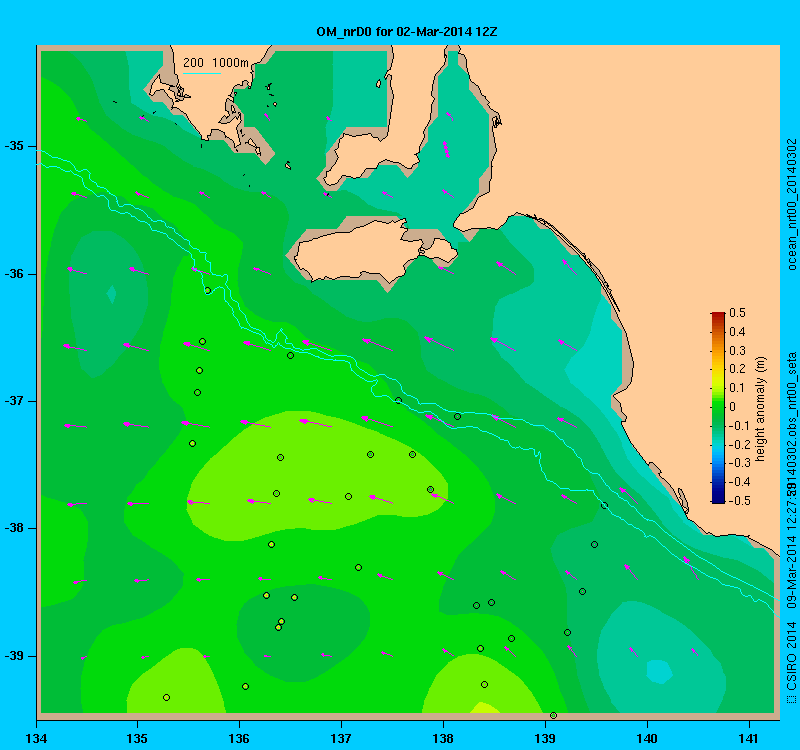Click the "134" longitude axis label
The image size is (800, 750).
click(x=36, y=738)
